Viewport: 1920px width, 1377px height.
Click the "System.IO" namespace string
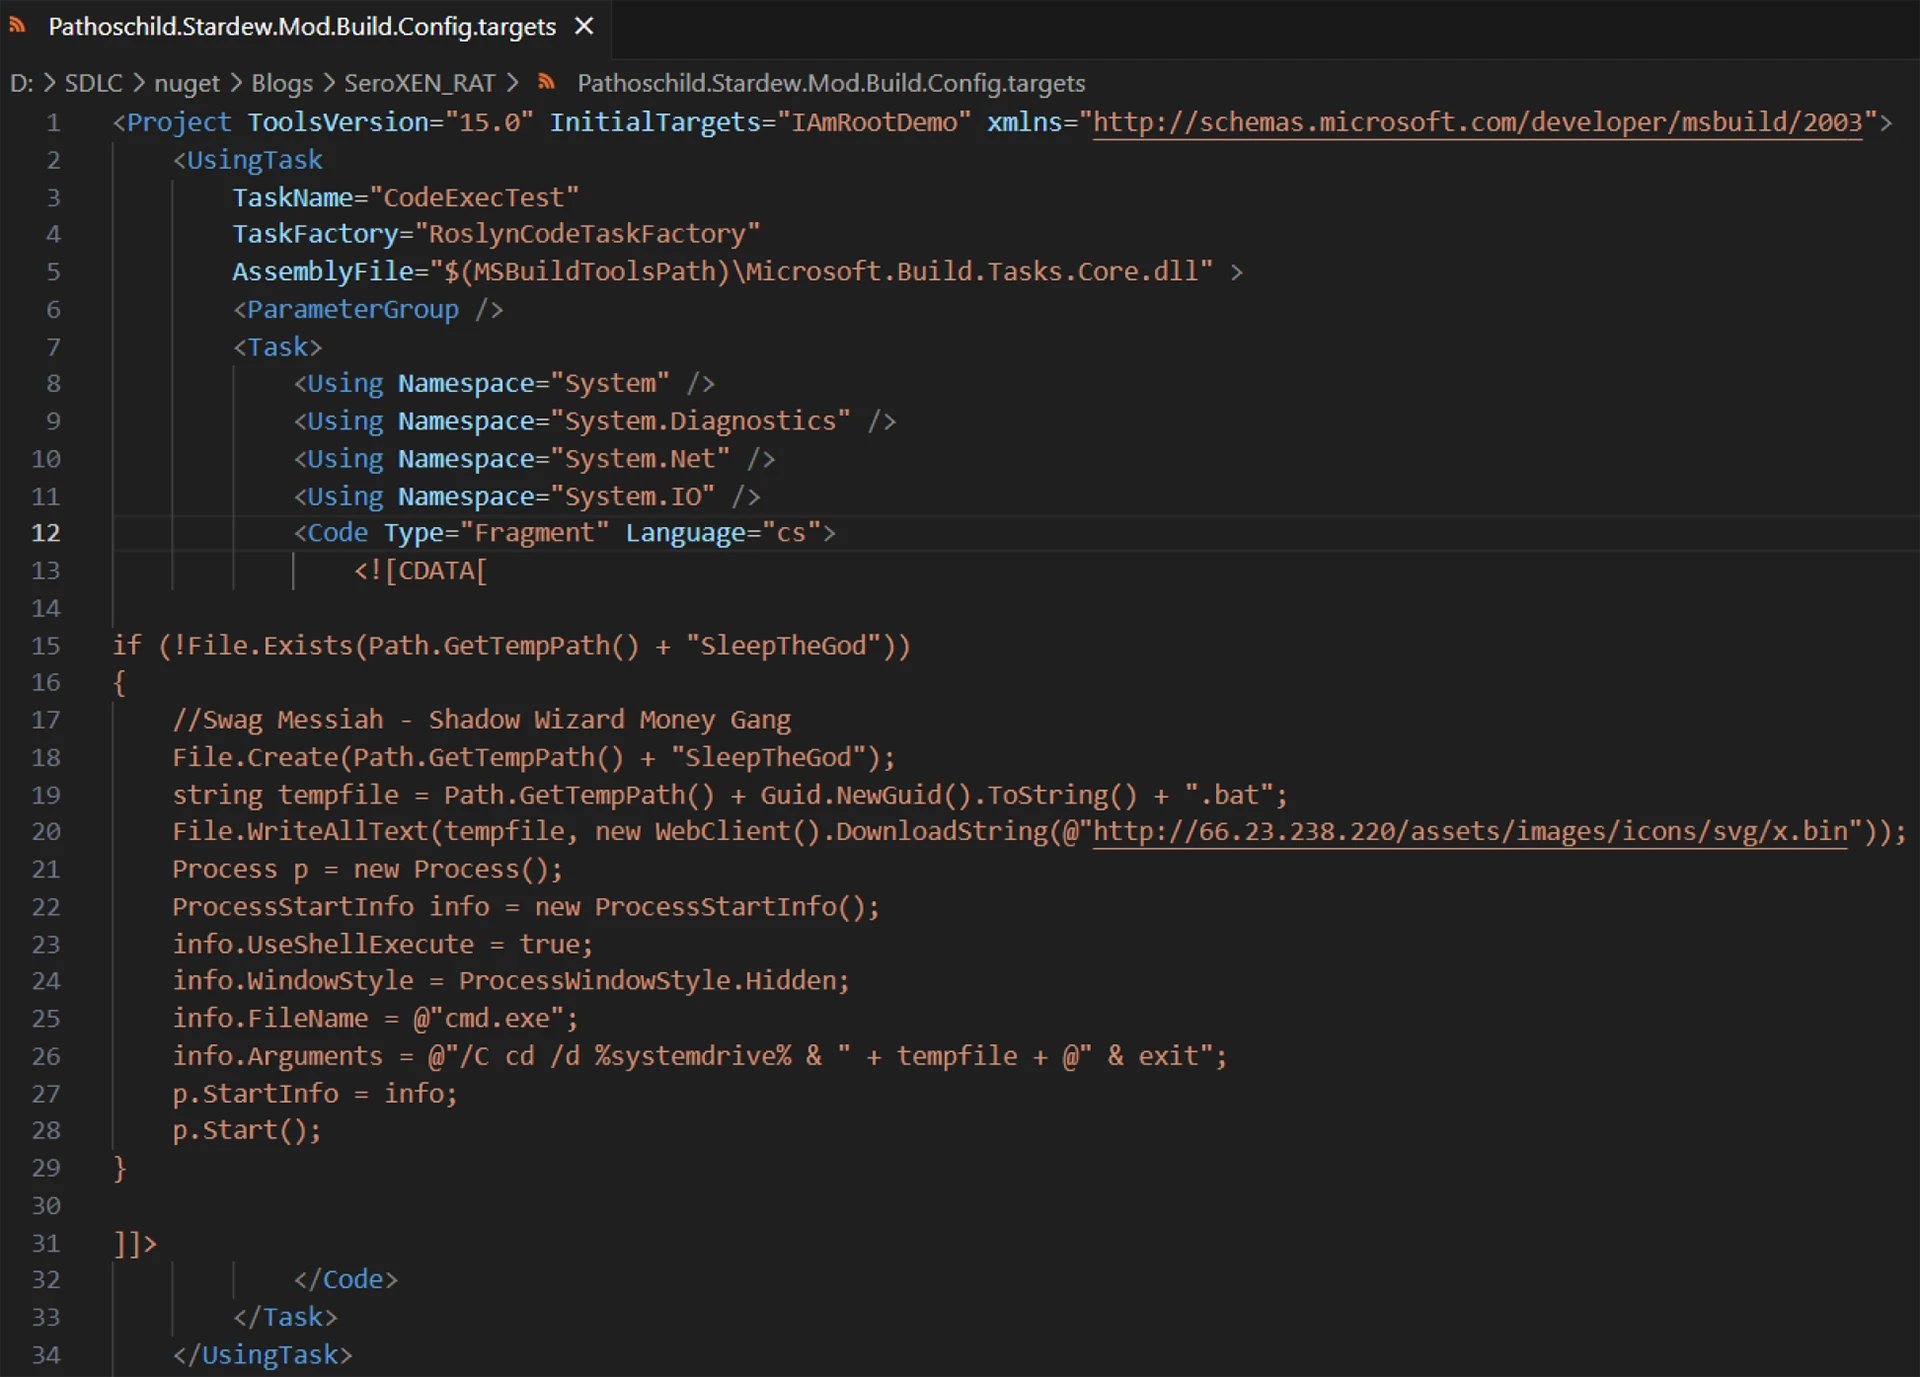pyautogui.click(x=633, y=496)
